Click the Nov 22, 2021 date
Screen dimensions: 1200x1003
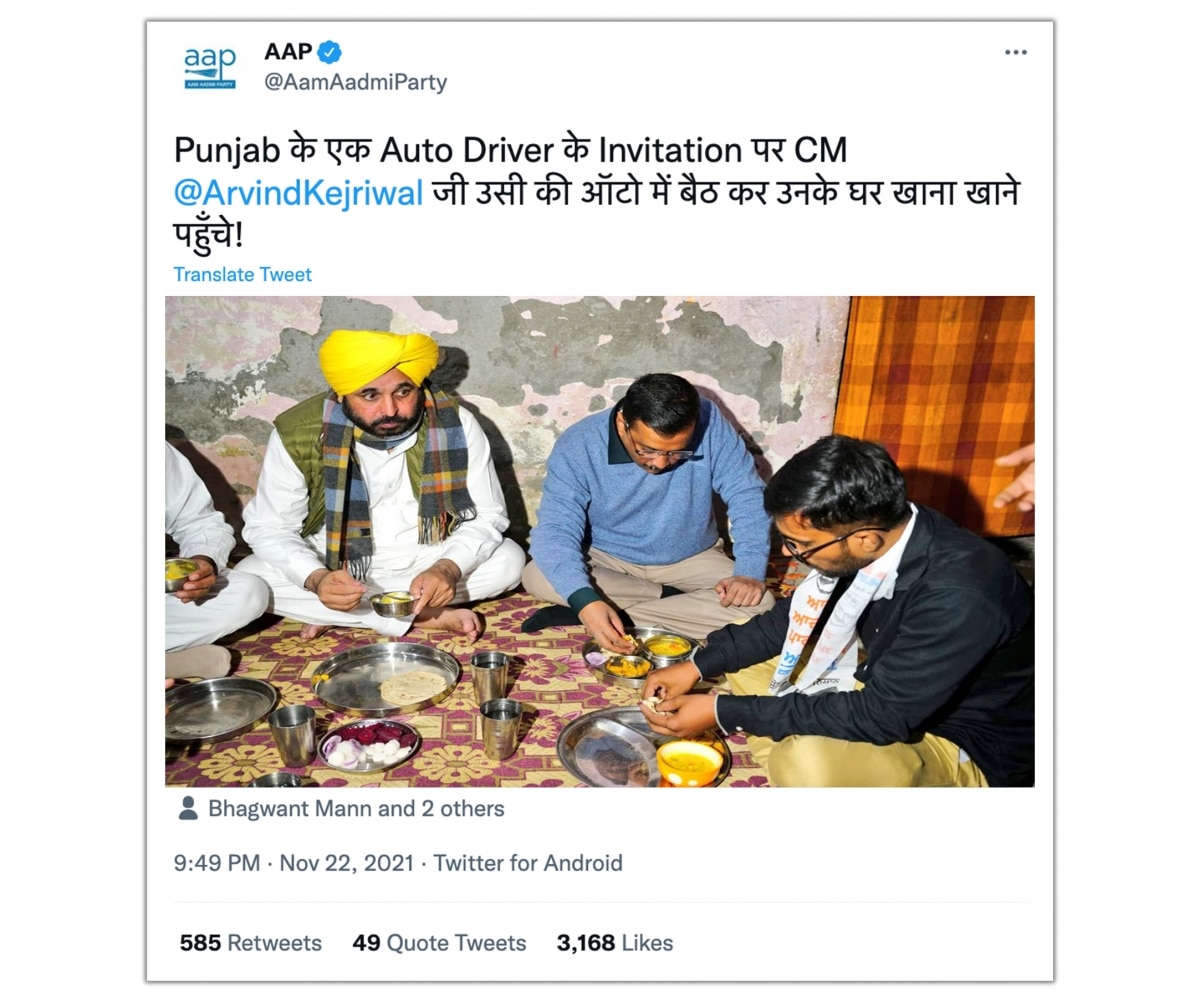click(346, 863)
